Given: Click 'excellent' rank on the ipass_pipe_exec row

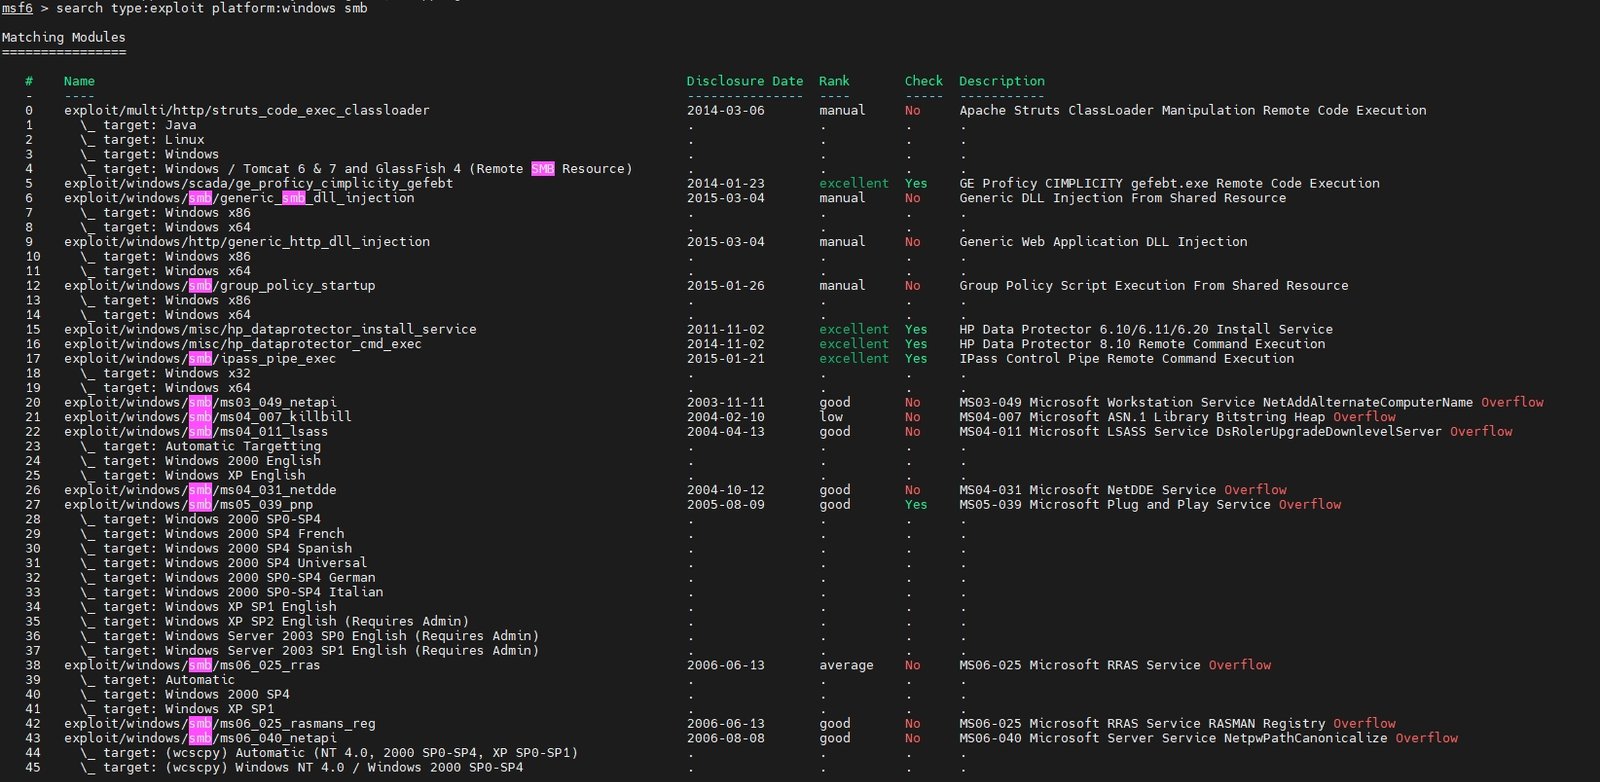Looking at the screenshot, I should [x=854, y=359].
